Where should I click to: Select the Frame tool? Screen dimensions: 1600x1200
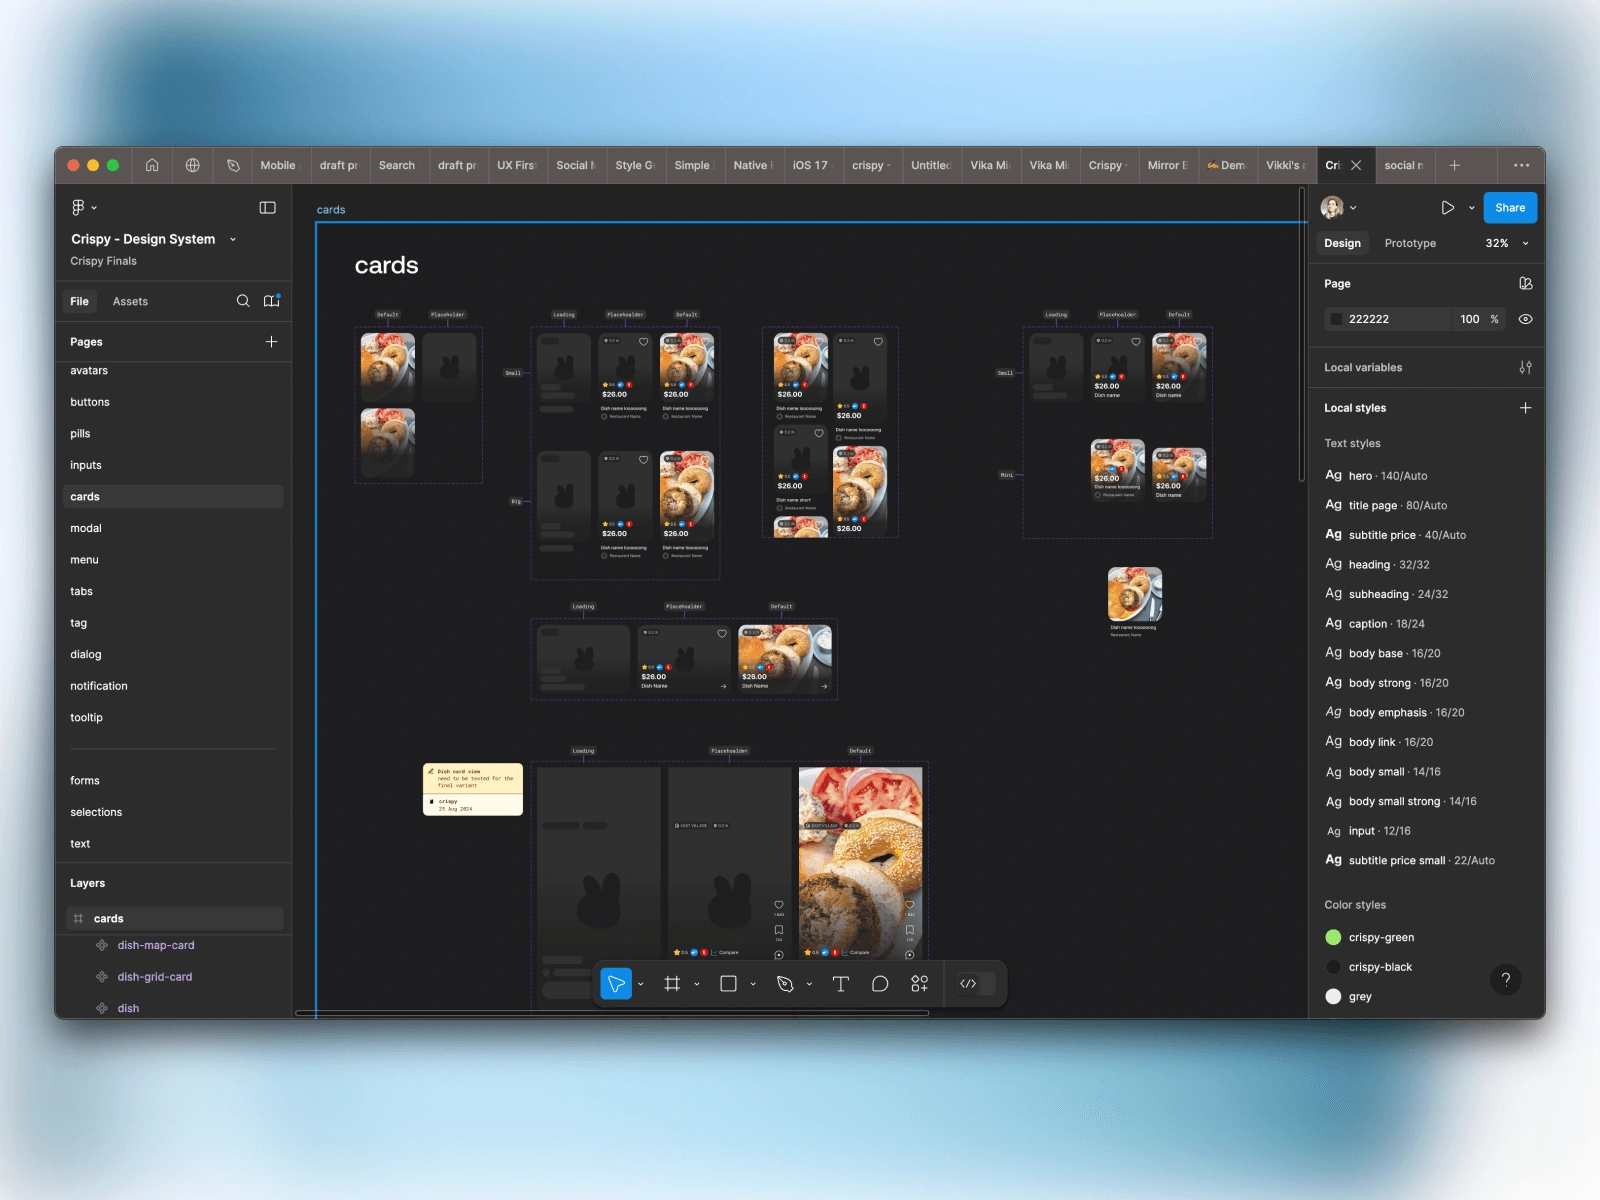(672, 984)
